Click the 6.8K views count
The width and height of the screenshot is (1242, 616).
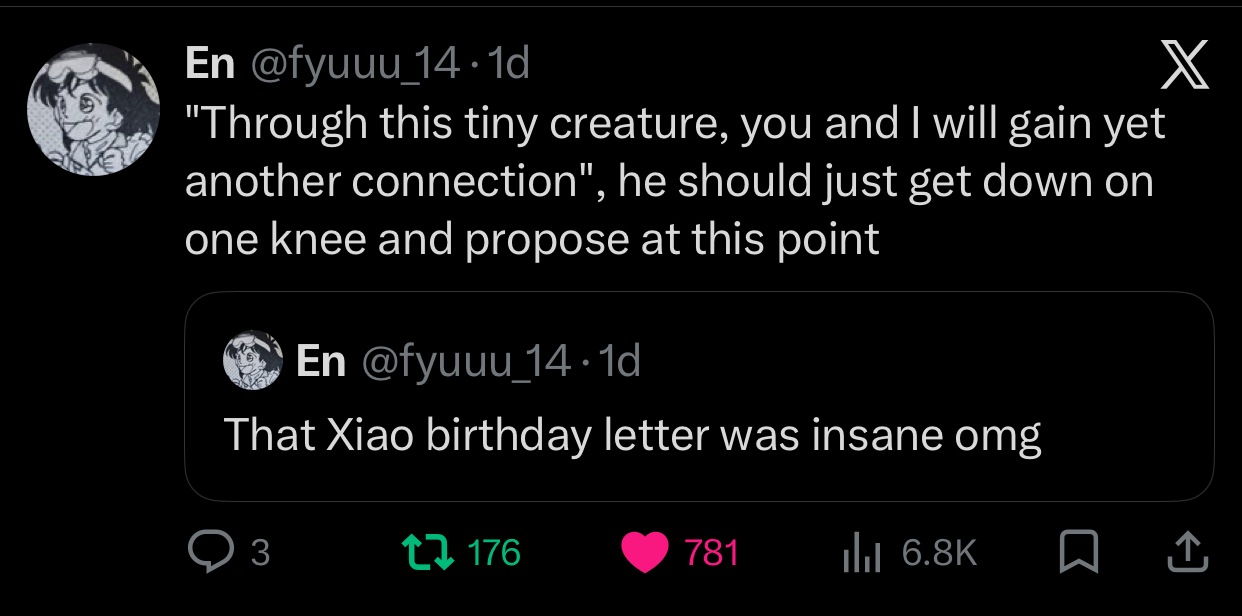click(x=939, y=553)
